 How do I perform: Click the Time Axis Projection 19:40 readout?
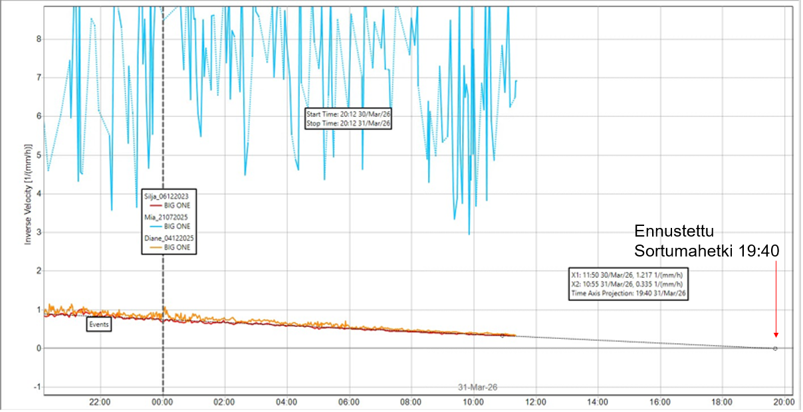pos(628,293)
